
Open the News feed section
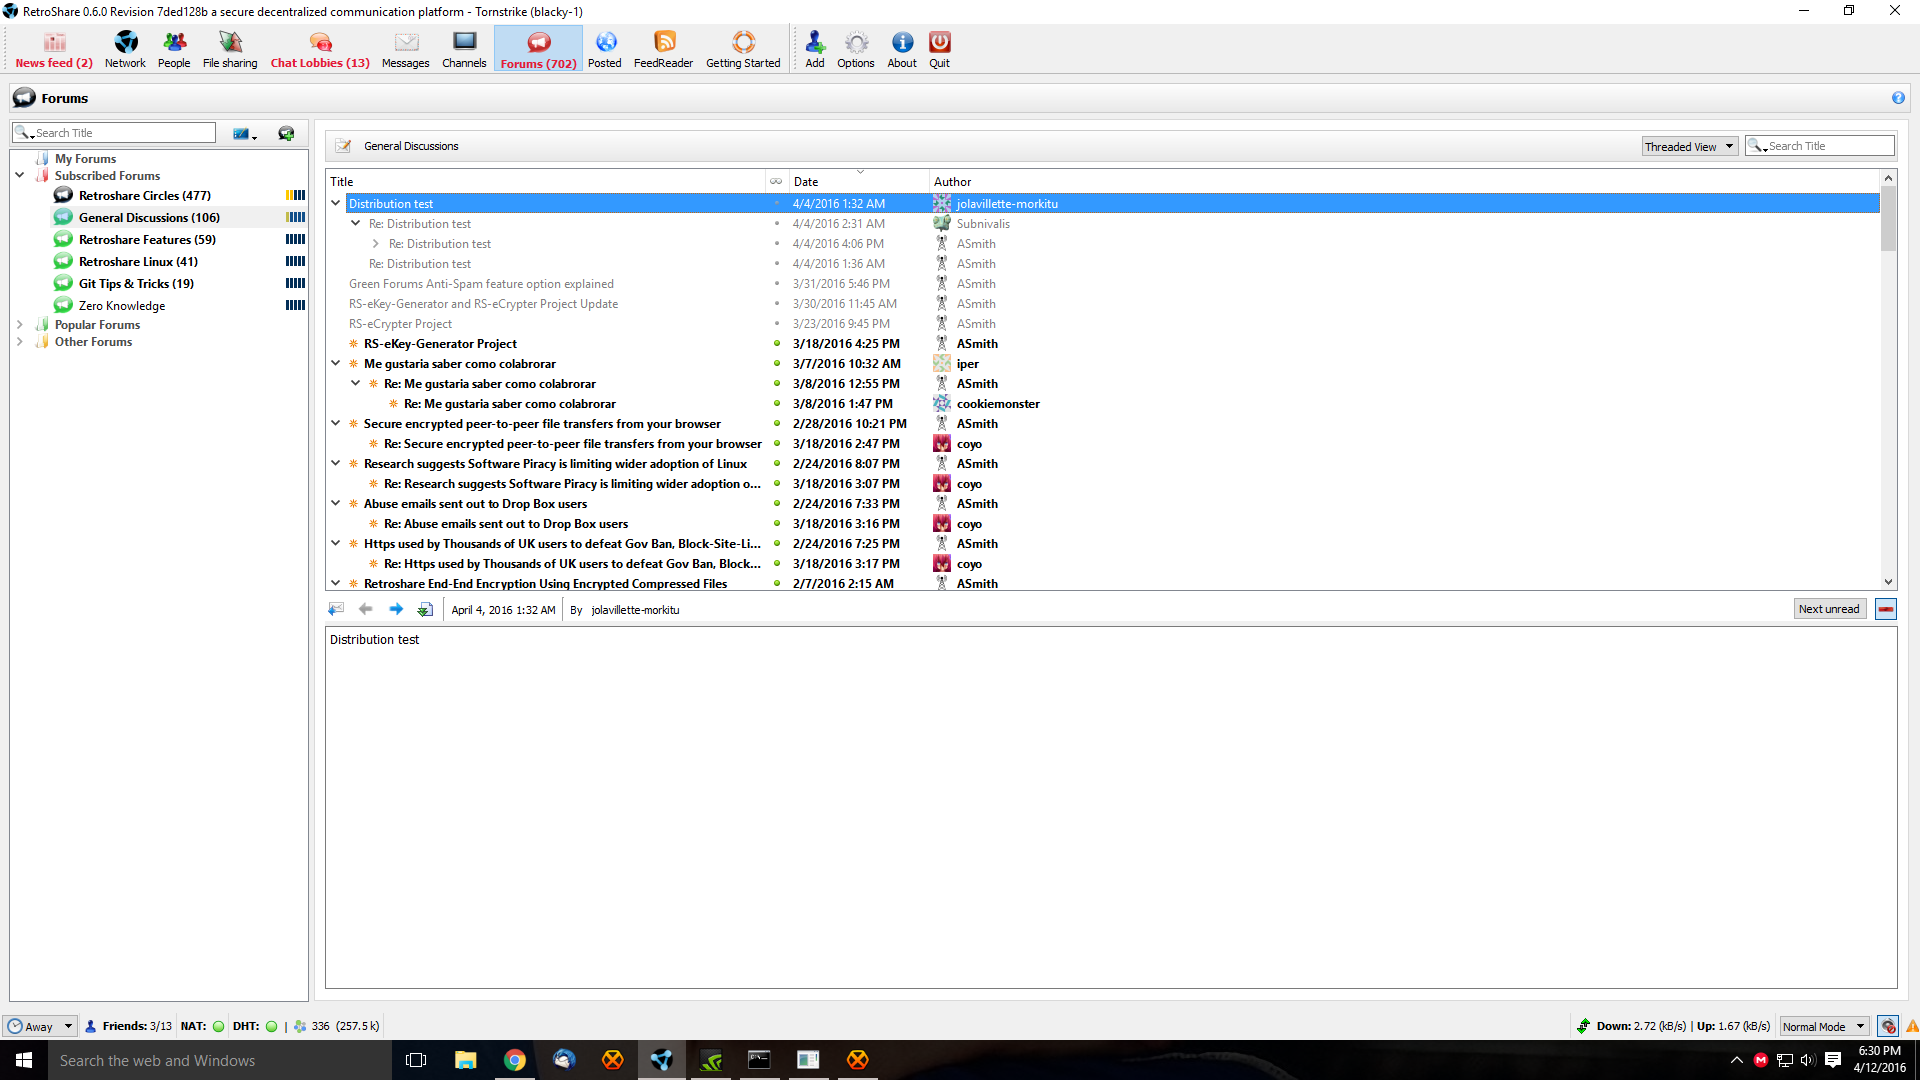coord(54,49)
